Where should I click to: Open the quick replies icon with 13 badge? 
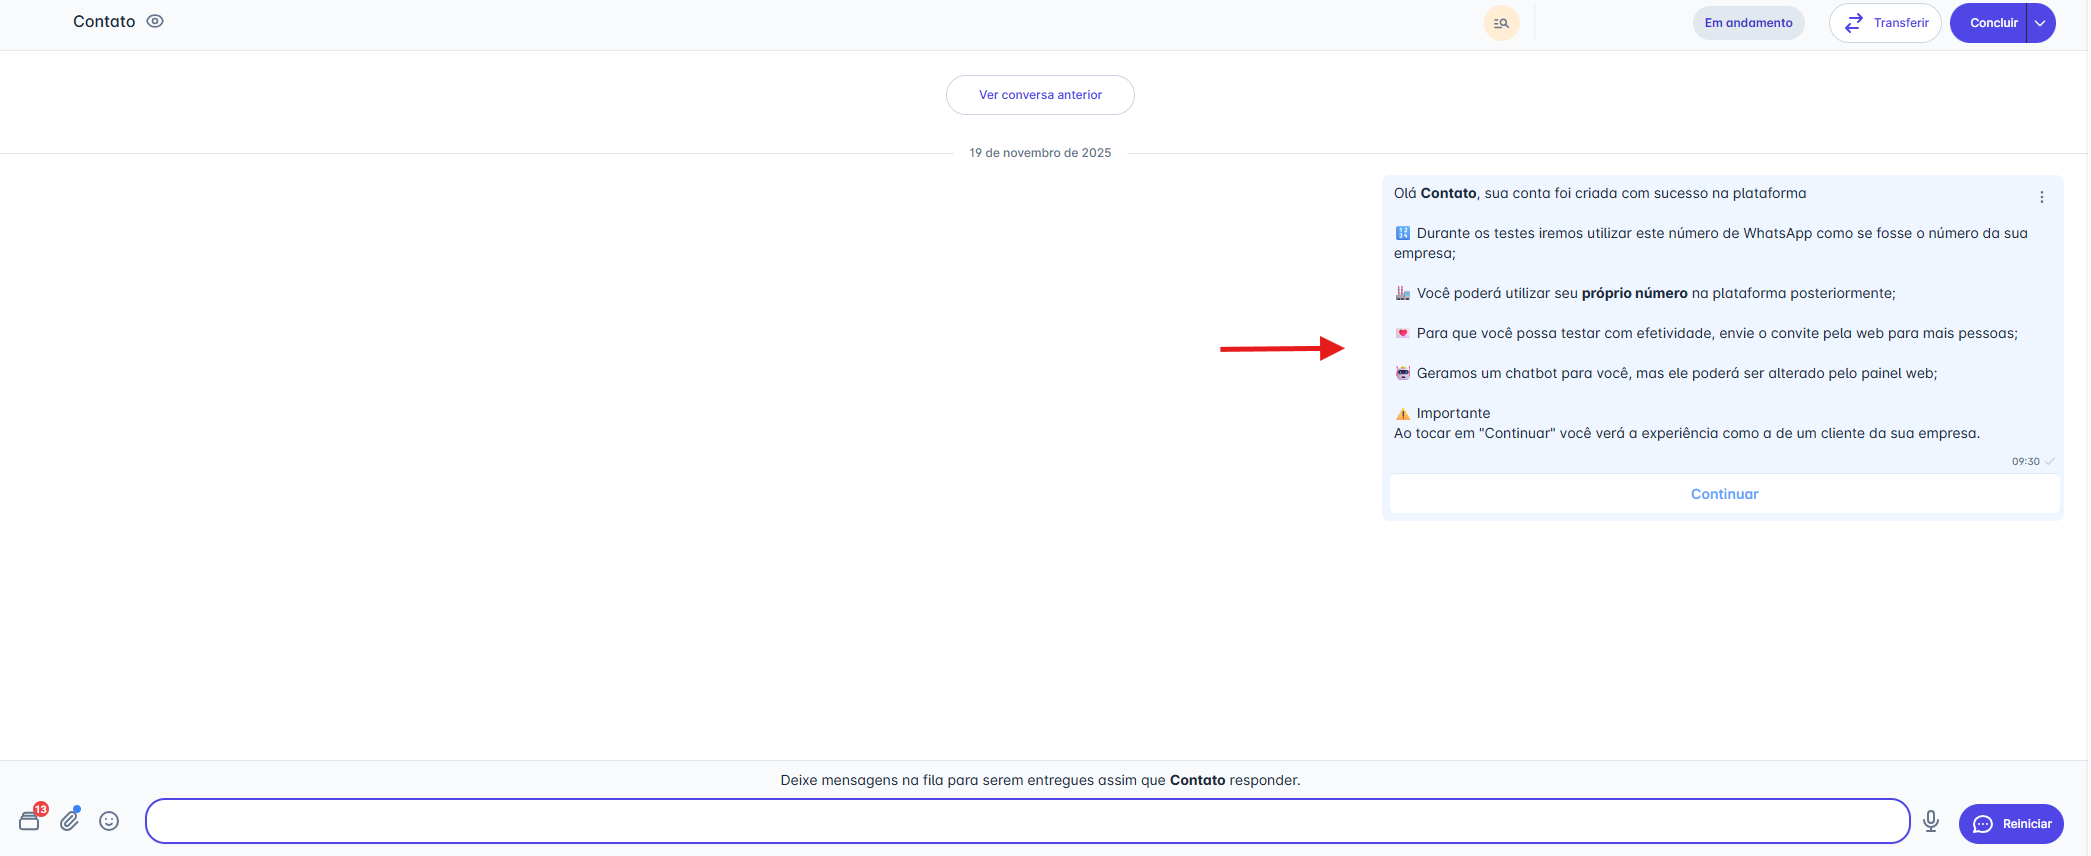(x=31, y=821)
